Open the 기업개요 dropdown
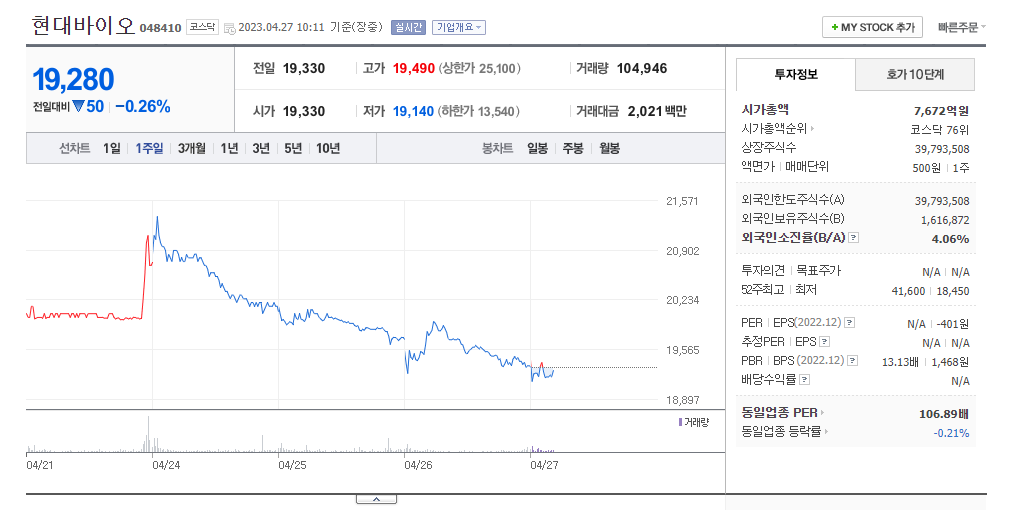Image resolution: width=1010 pixels, height=510 pixels. [459, 27]
